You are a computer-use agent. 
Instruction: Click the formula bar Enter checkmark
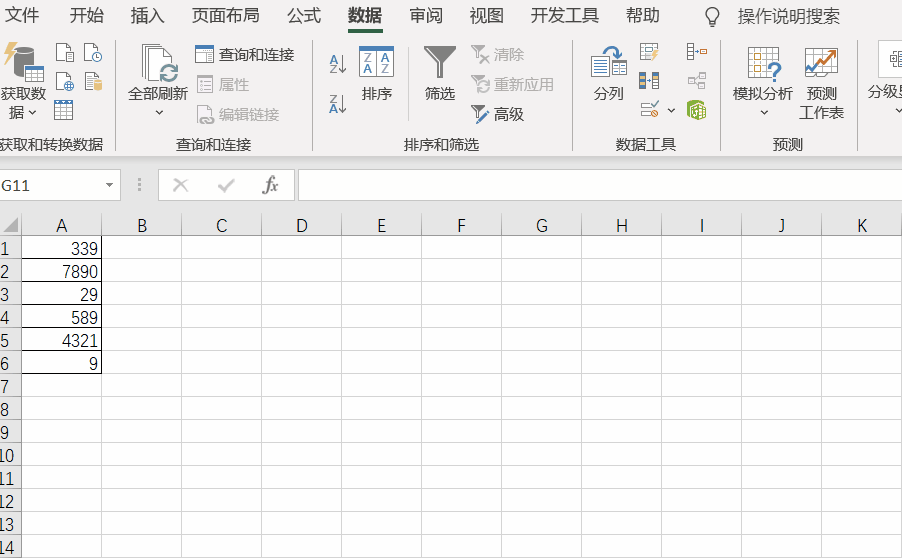click(x=226, y=185)
